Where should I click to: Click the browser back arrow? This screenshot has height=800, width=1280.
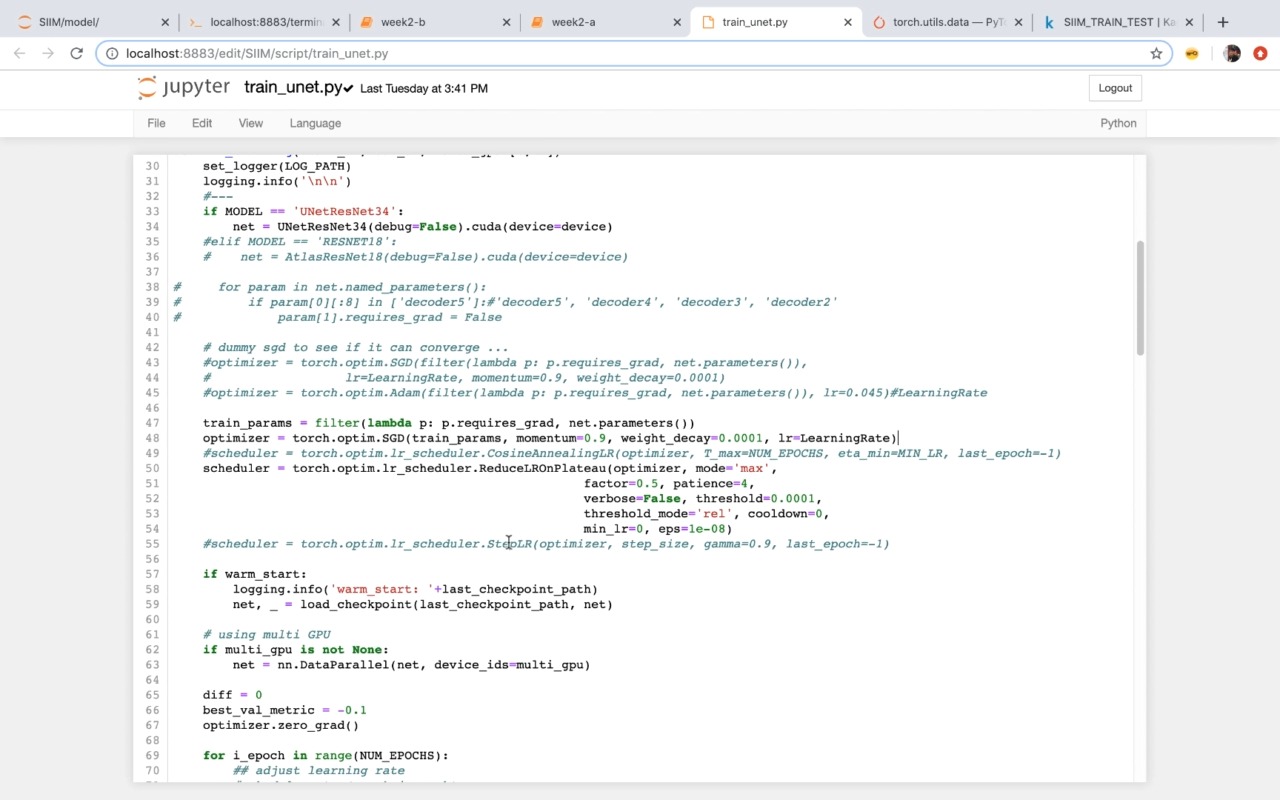tap(19, 53)
